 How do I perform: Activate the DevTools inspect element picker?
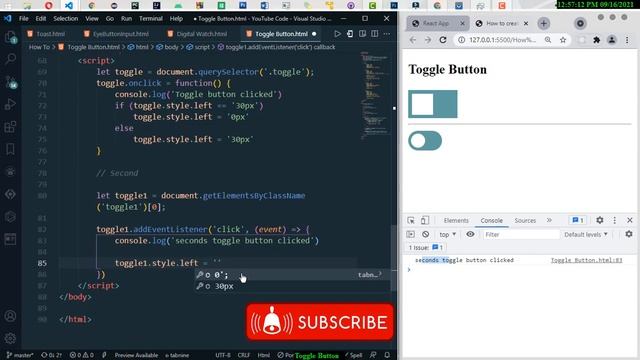(411, 220)
